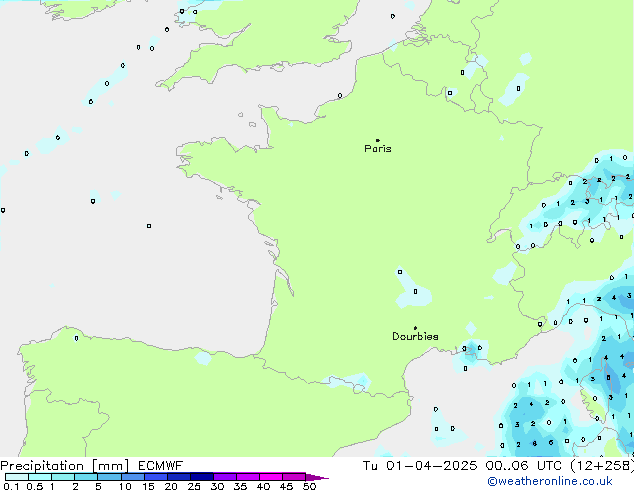Select the 10–15 mm legend swatch
Viewport: 634px width, 490px height.
132,477
